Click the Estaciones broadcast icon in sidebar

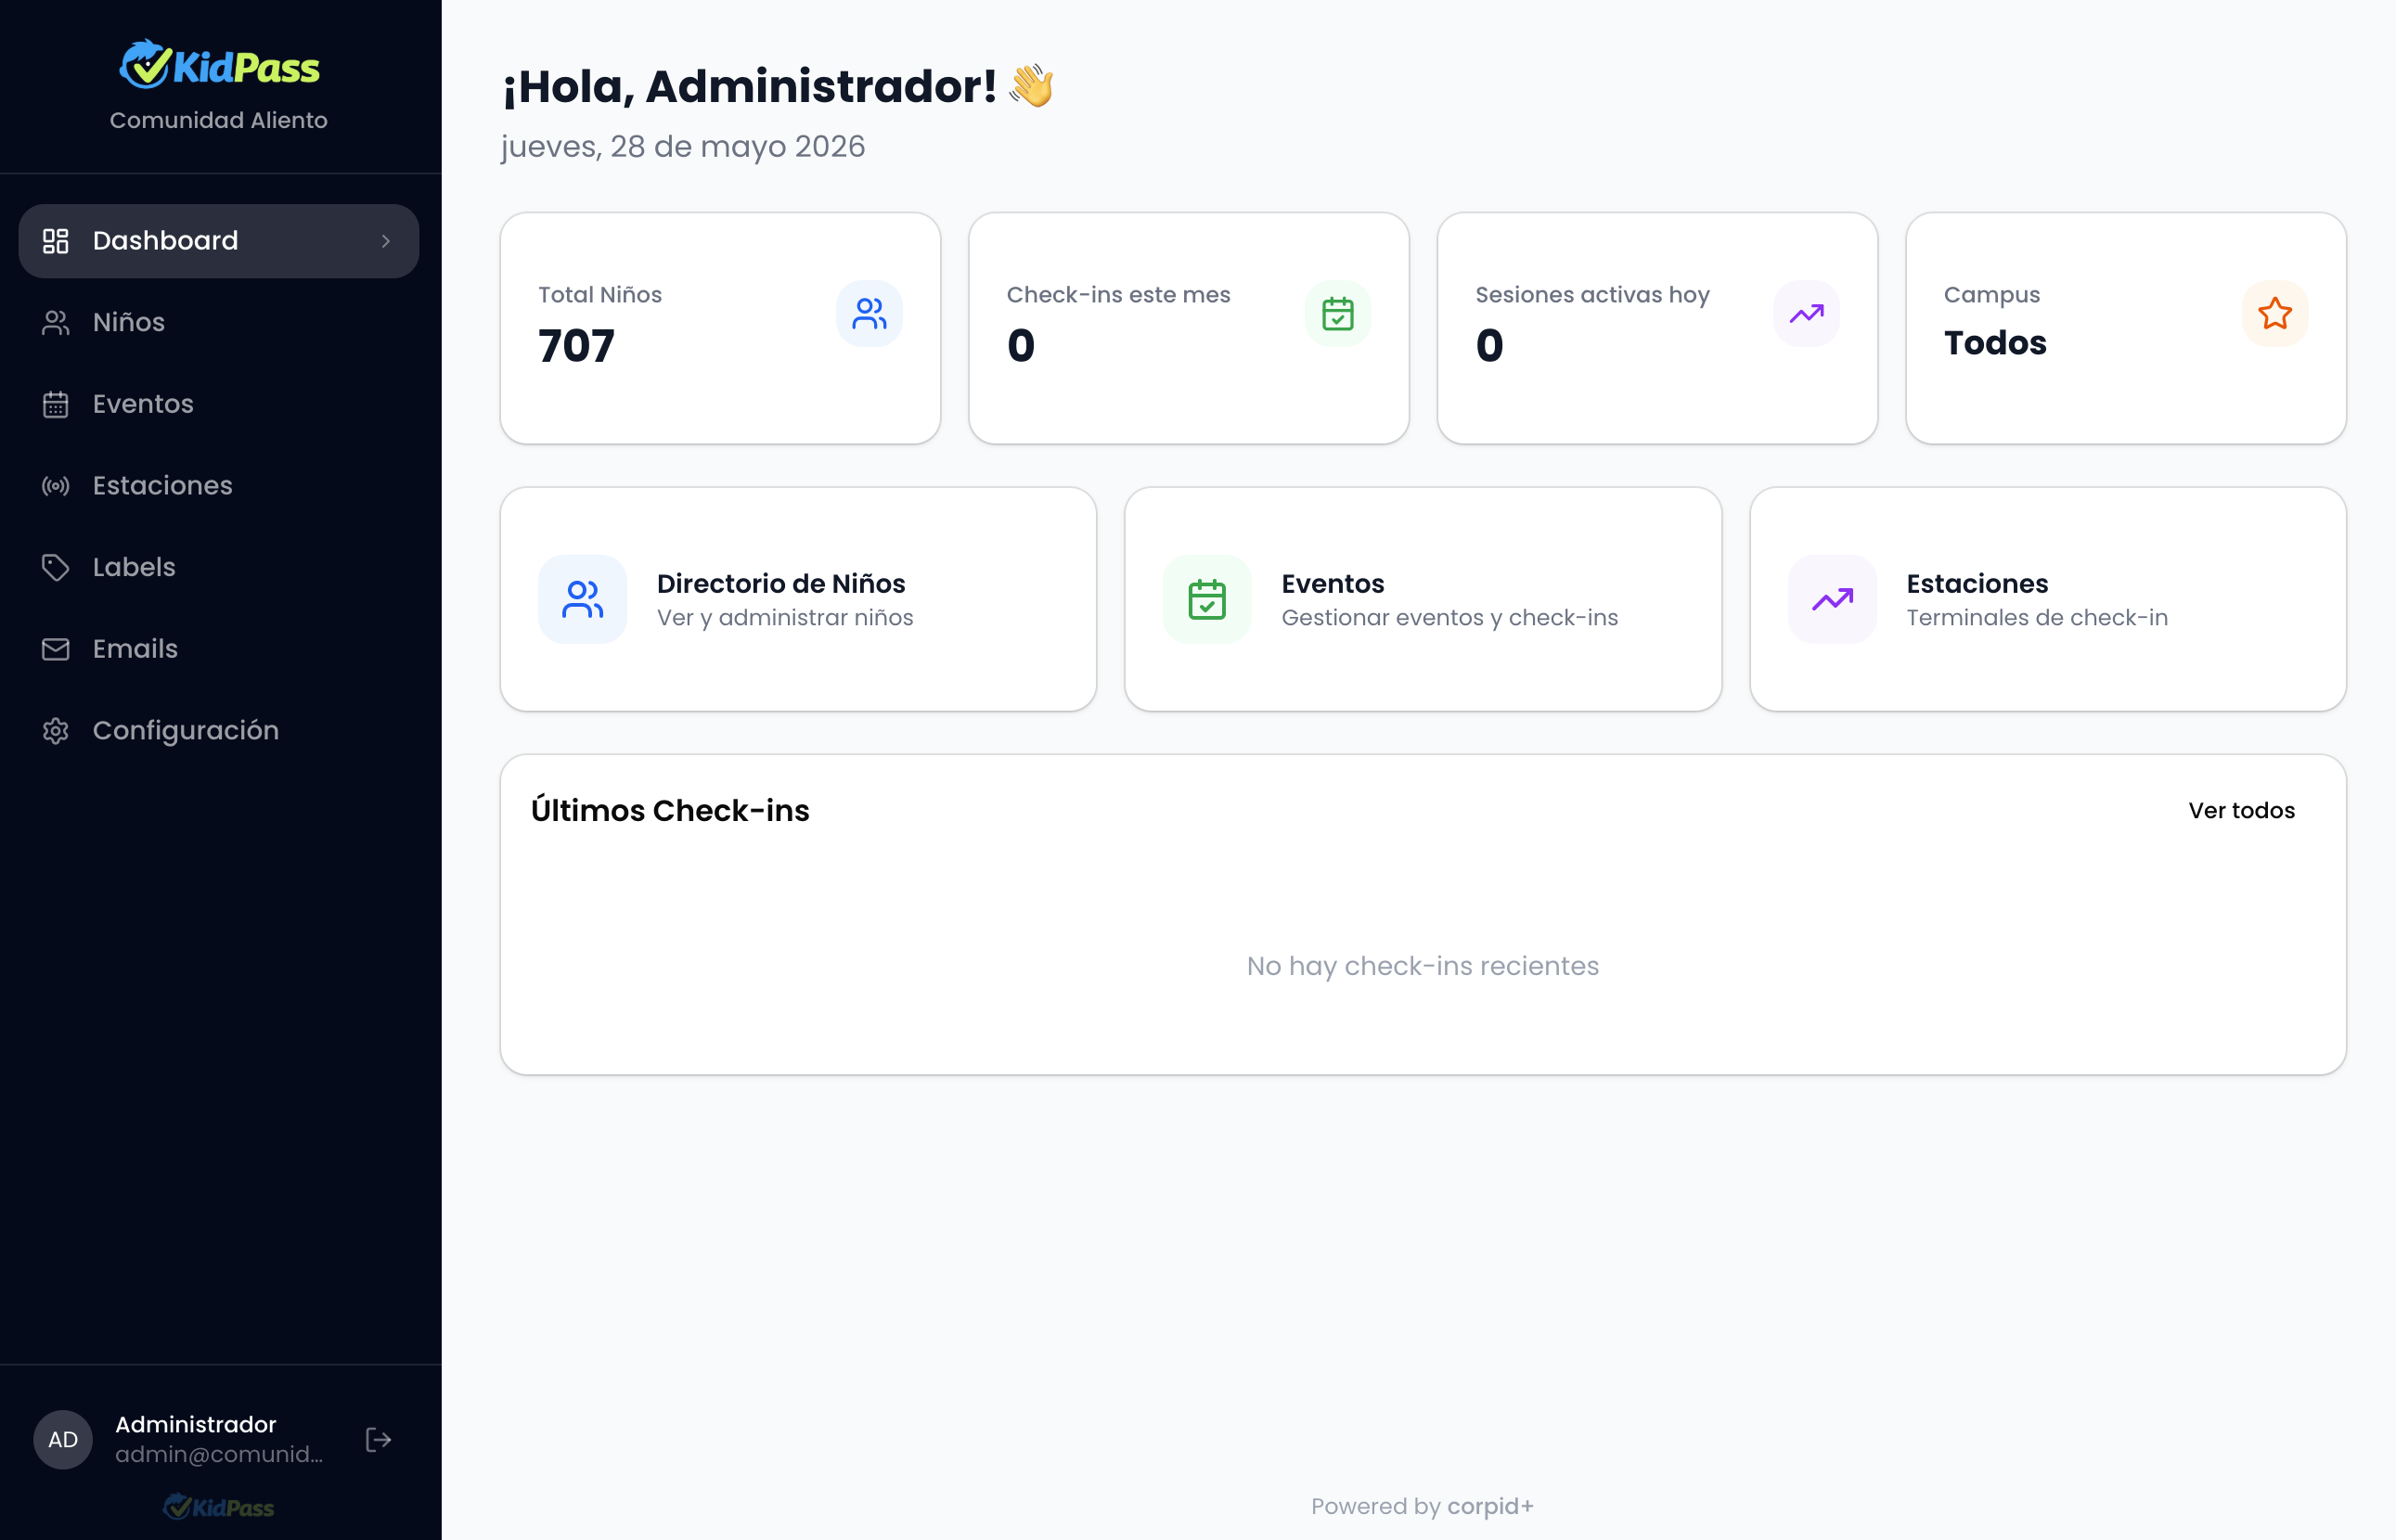[x=56, y=486]
